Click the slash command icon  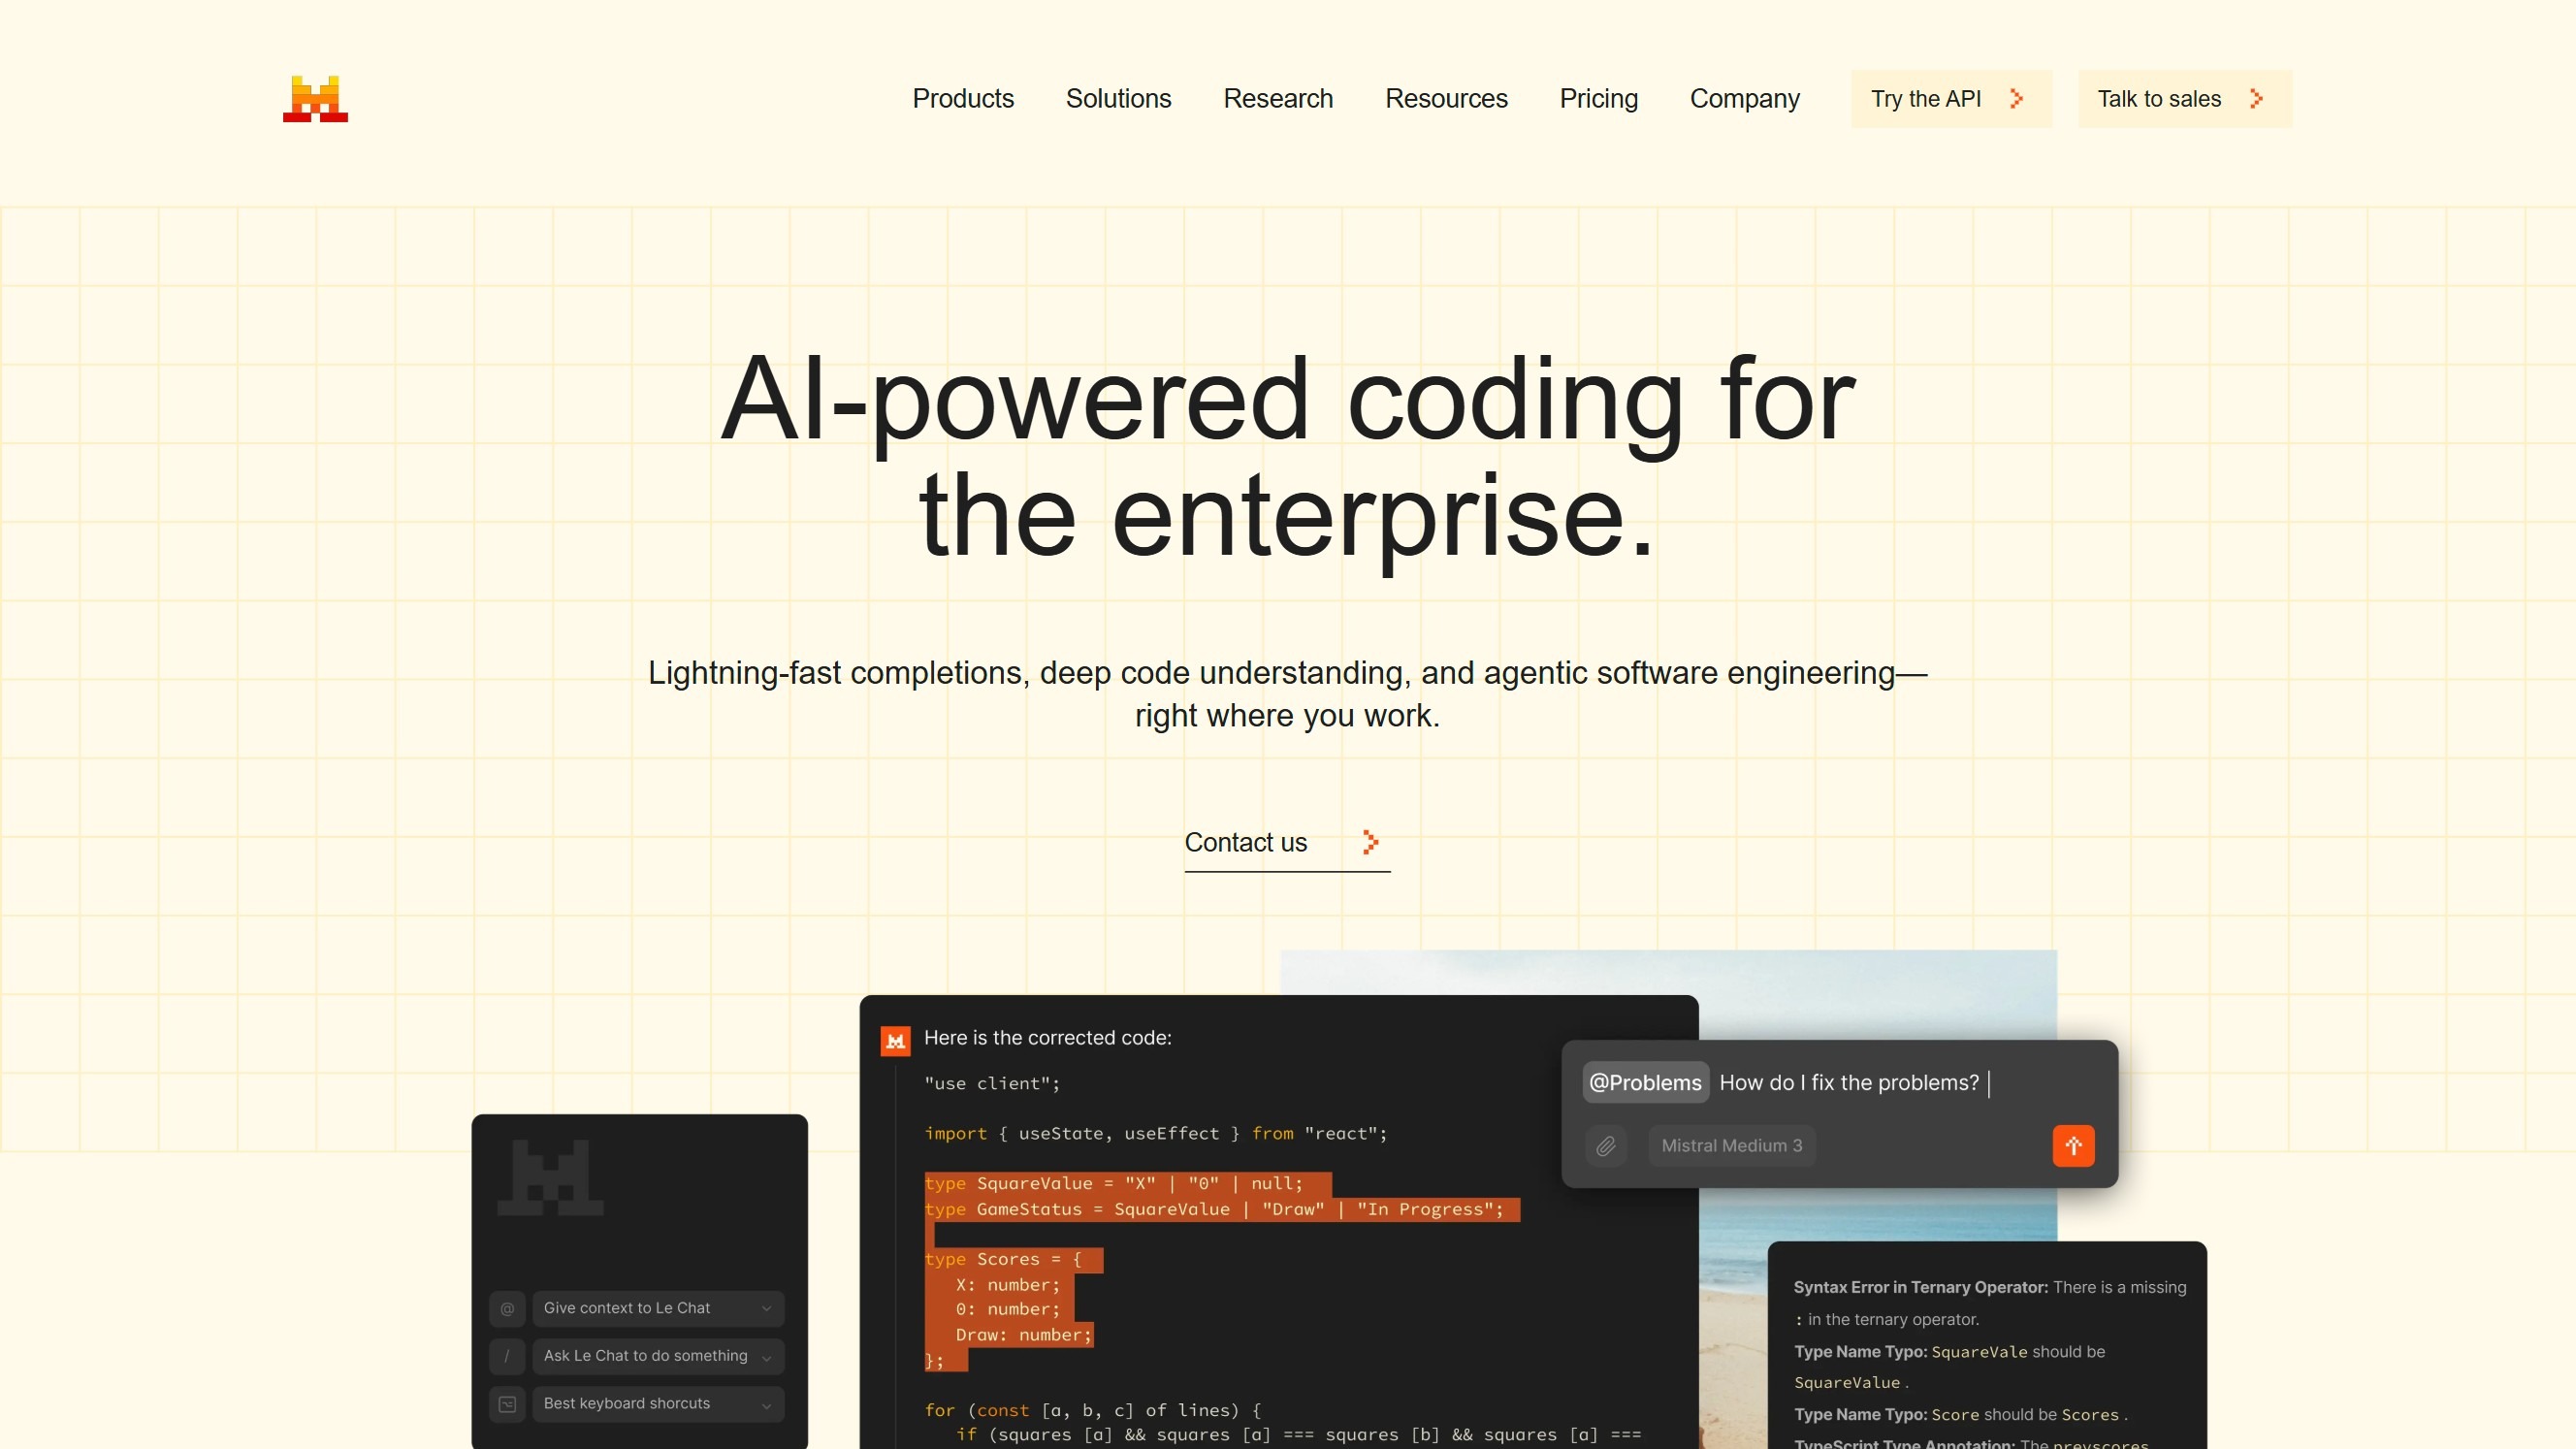click(507, 1356)
